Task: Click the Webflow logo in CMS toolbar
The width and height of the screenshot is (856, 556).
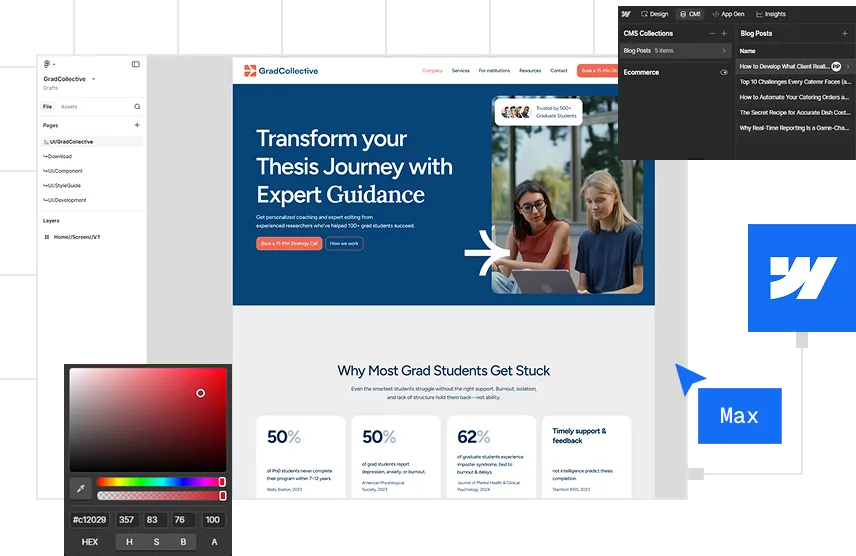Action: click(626, 14)
